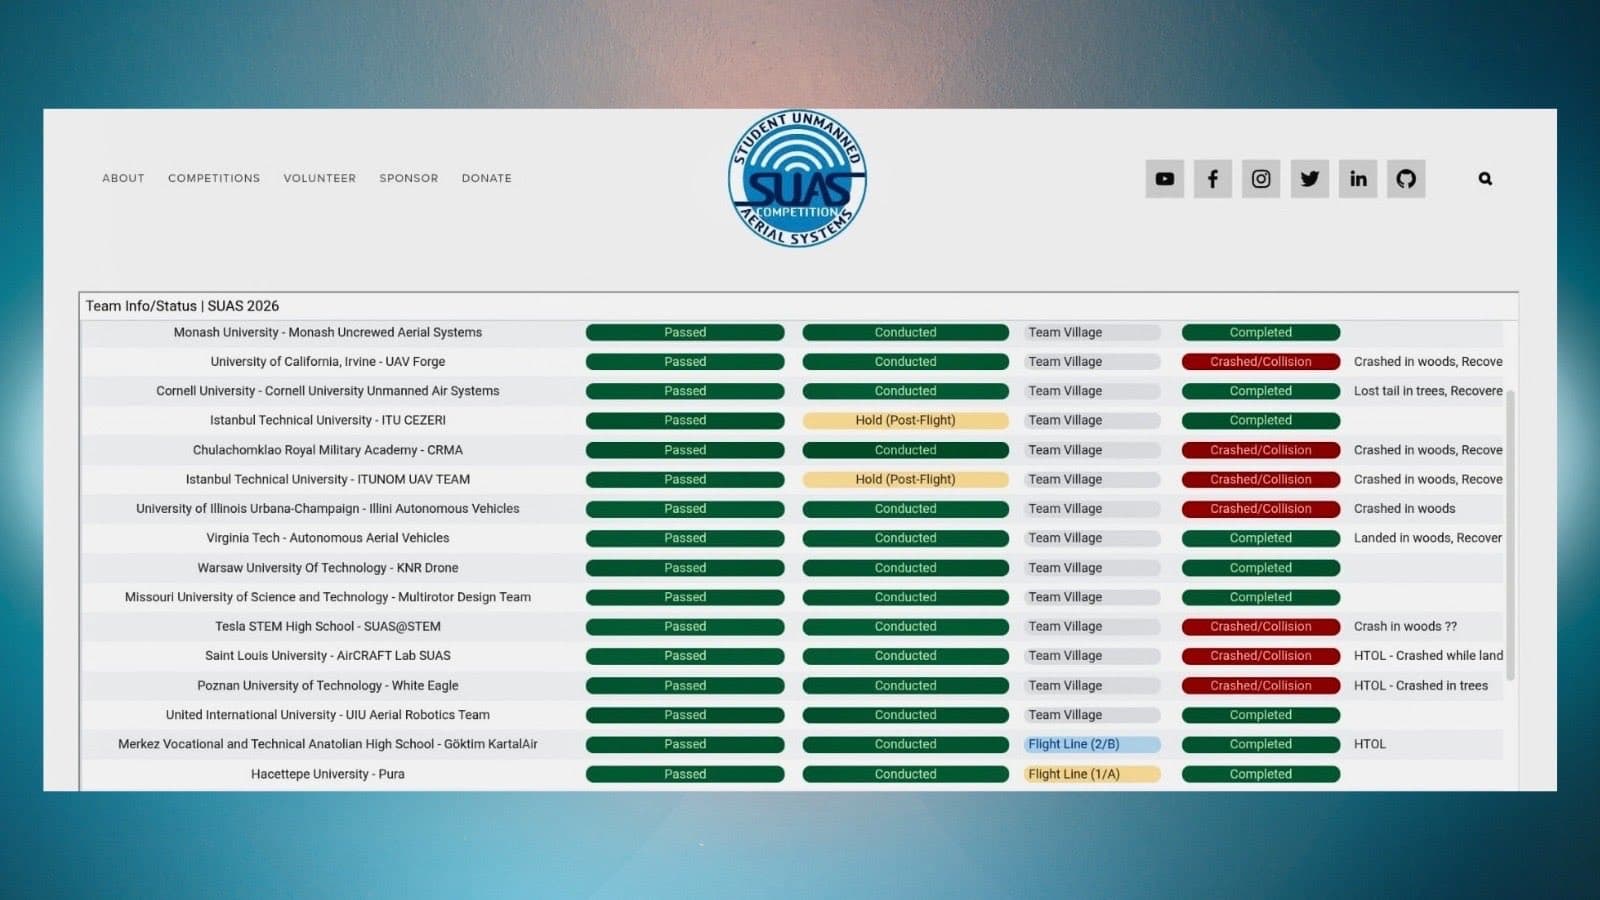Open the Donate link
Viewport: 1600px width, 900px height.
(486, 178)
